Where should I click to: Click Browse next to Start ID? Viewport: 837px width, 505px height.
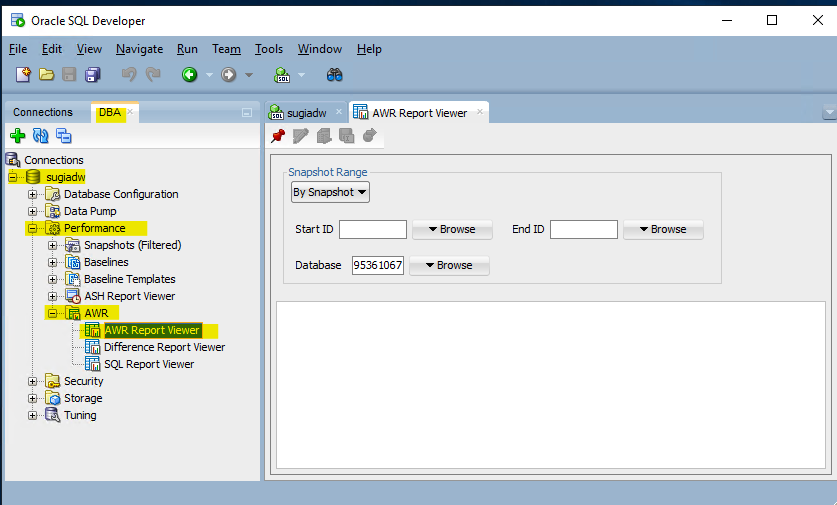pos(452,229)
